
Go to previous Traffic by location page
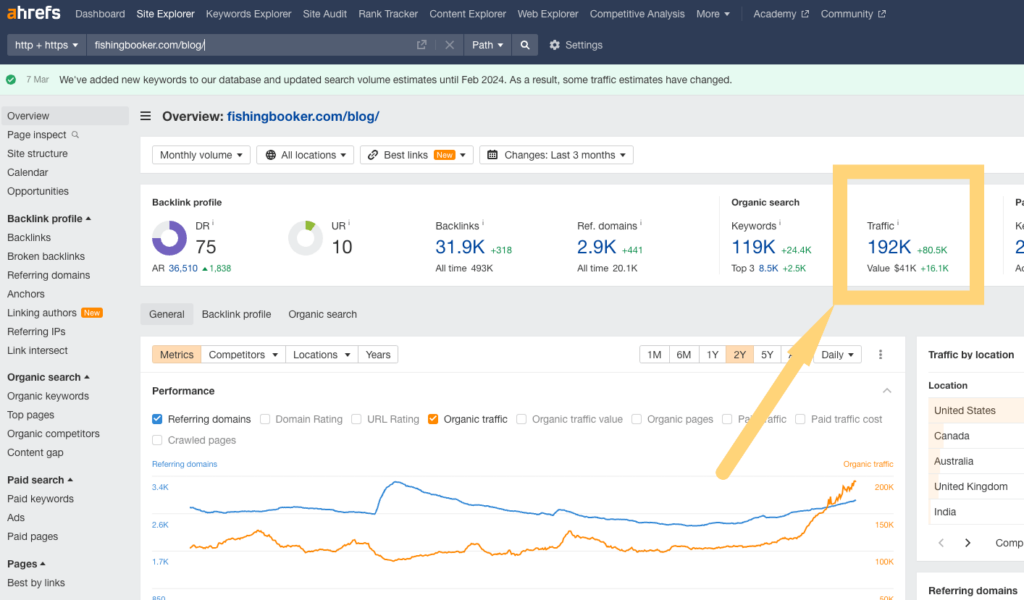(x=941, y=543)
